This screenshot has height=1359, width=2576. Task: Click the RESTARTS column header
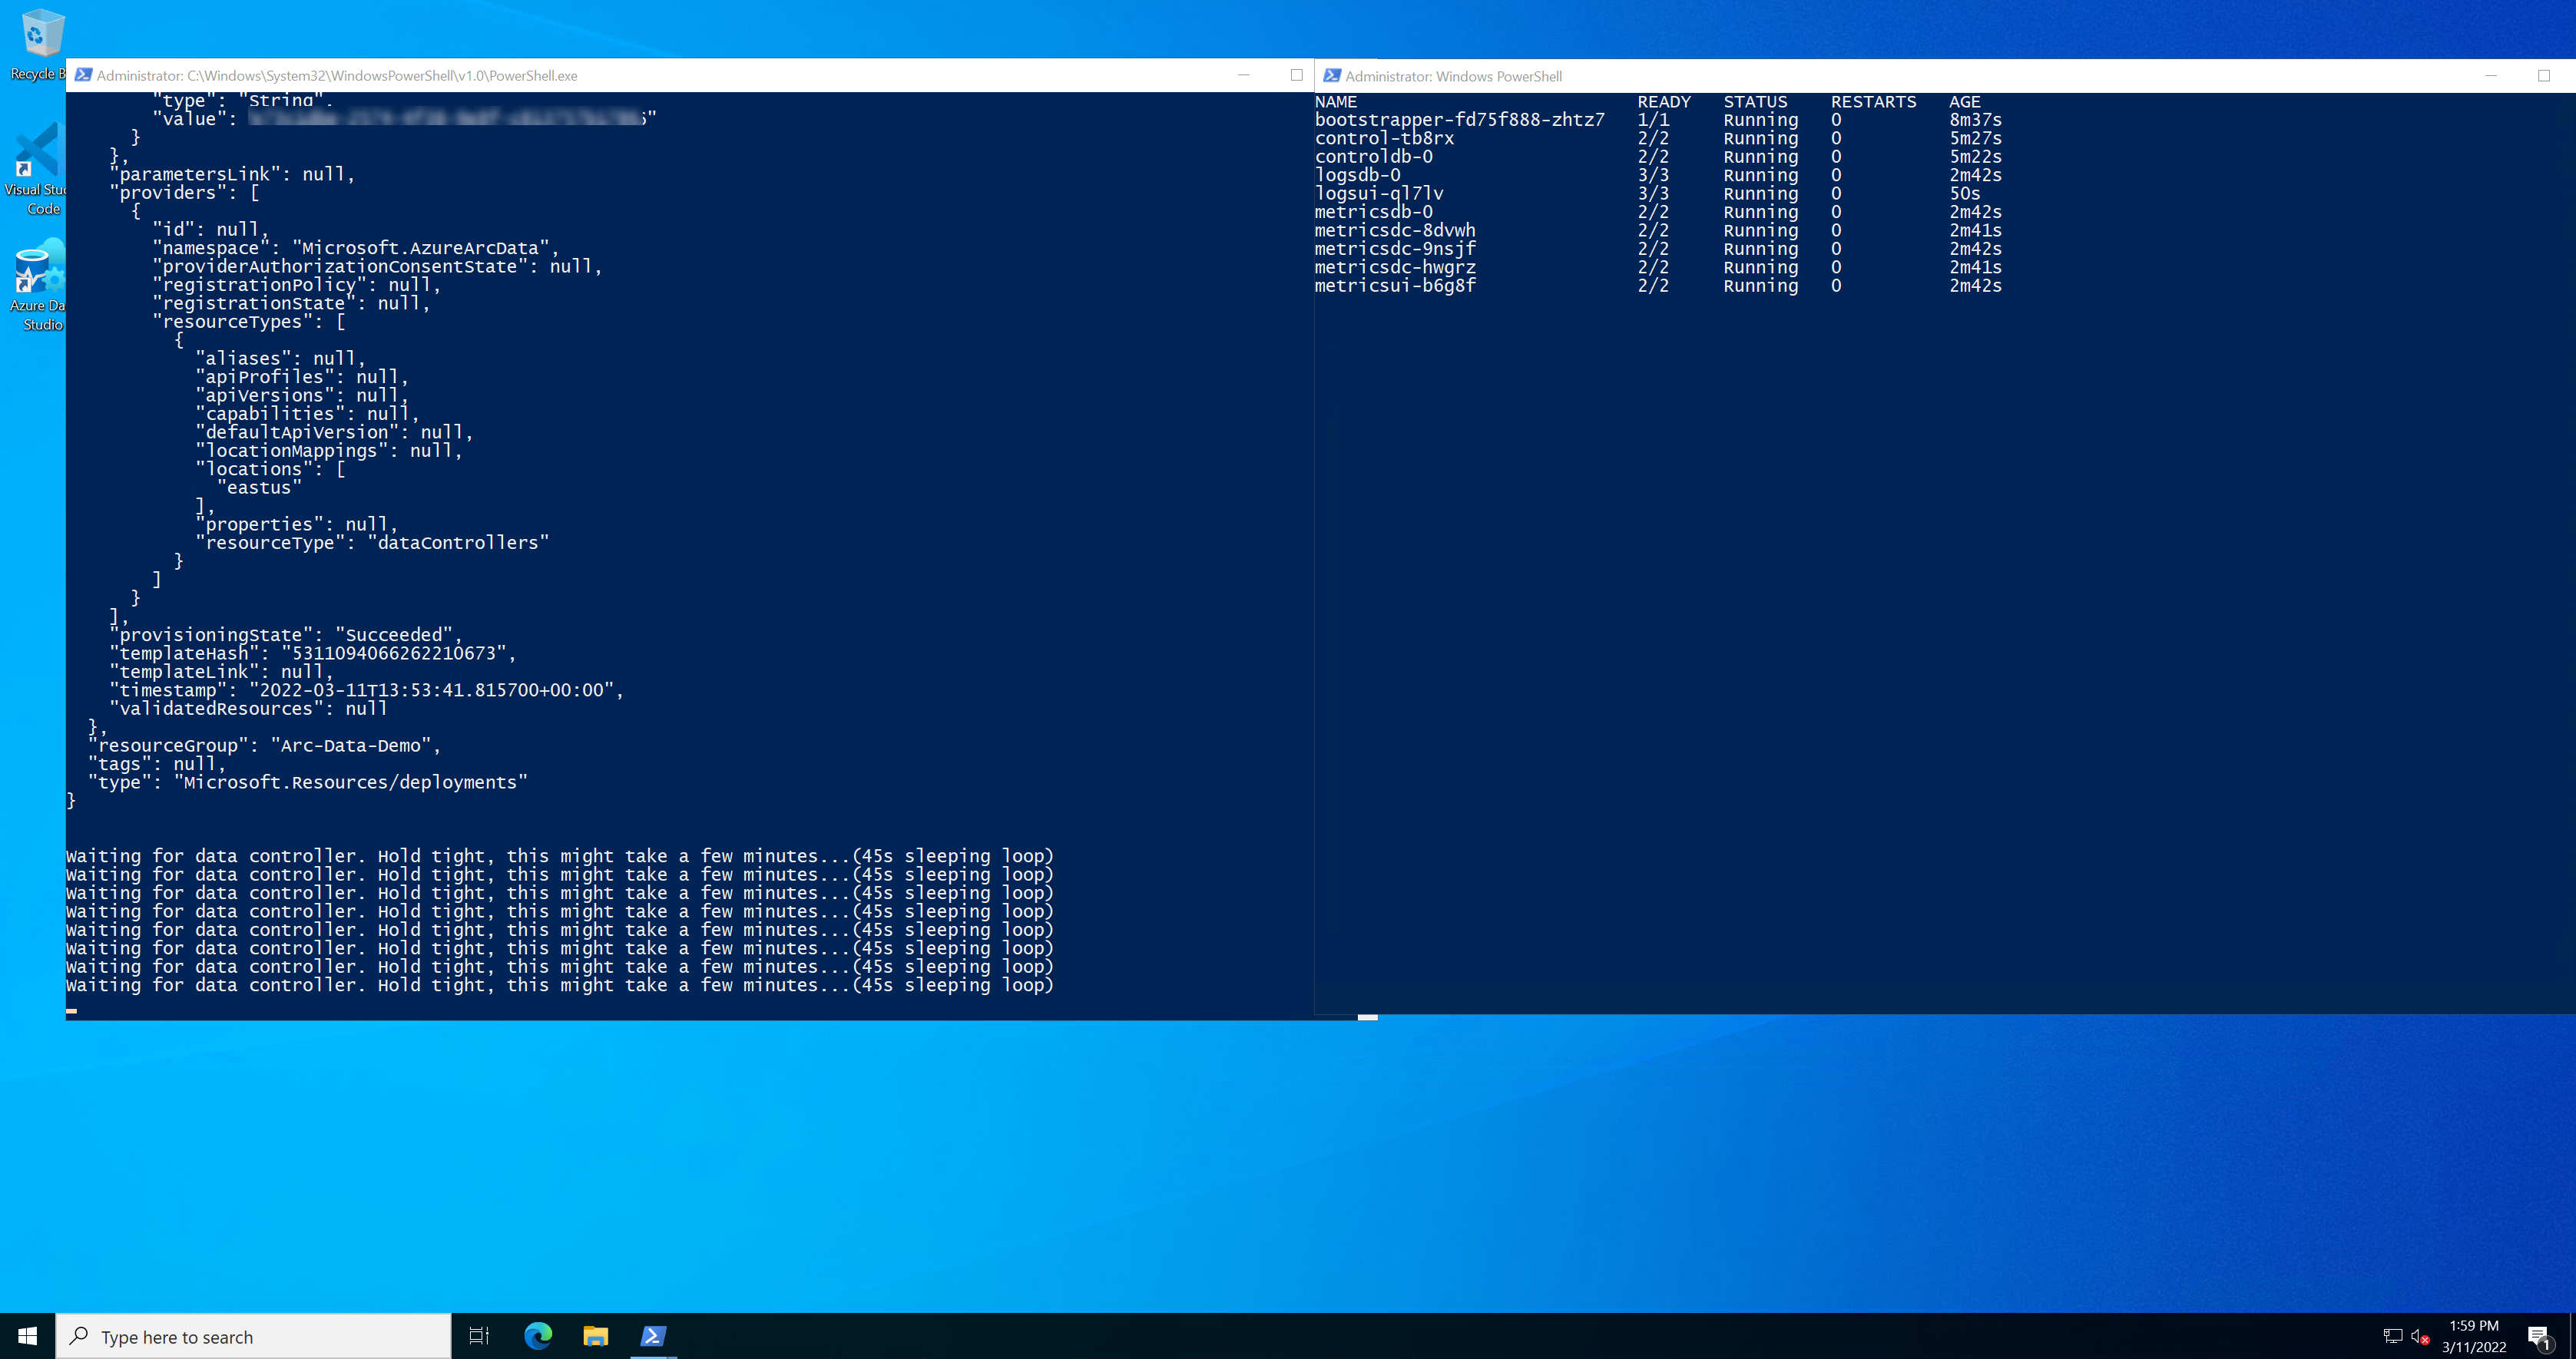pos(1874,102)
